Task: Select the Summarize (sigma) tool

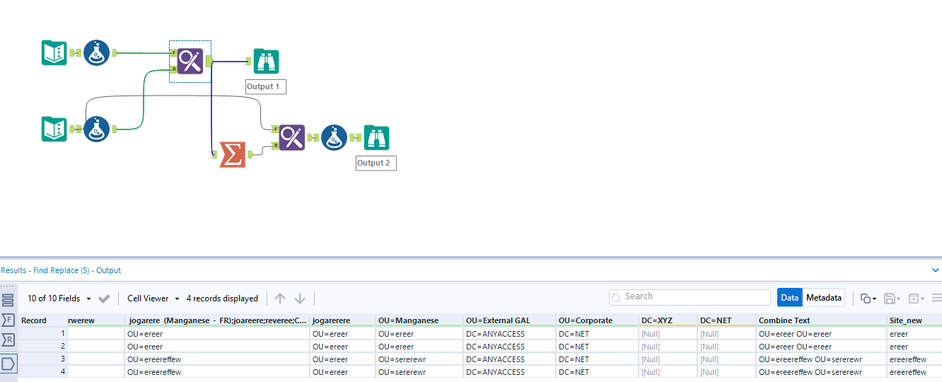Action: coord(232,154)
